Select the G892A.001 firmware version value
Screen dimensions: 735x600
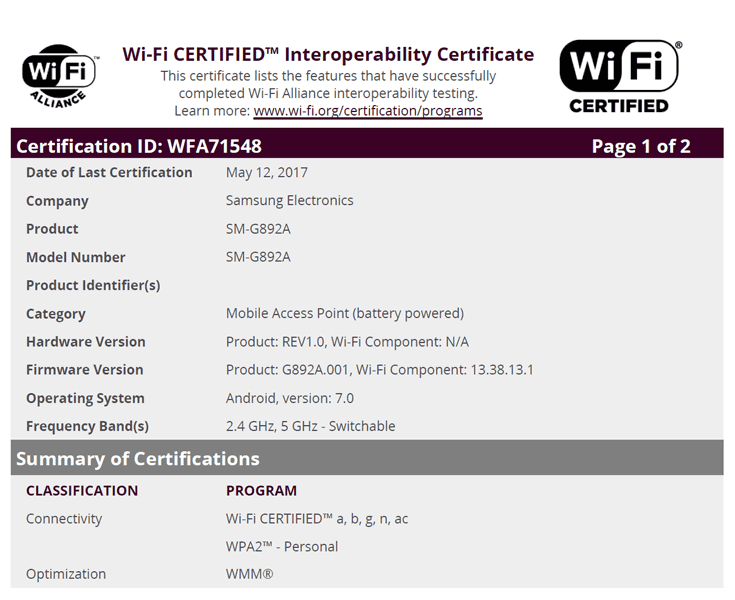tap(380, 370)
